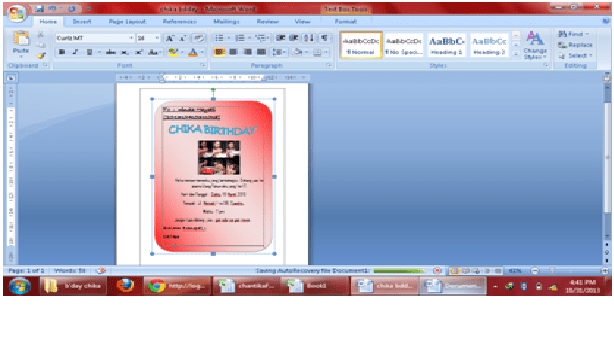Paste clipboard contents with Paste button
The image size is (614, 360).
coord(21,44)
